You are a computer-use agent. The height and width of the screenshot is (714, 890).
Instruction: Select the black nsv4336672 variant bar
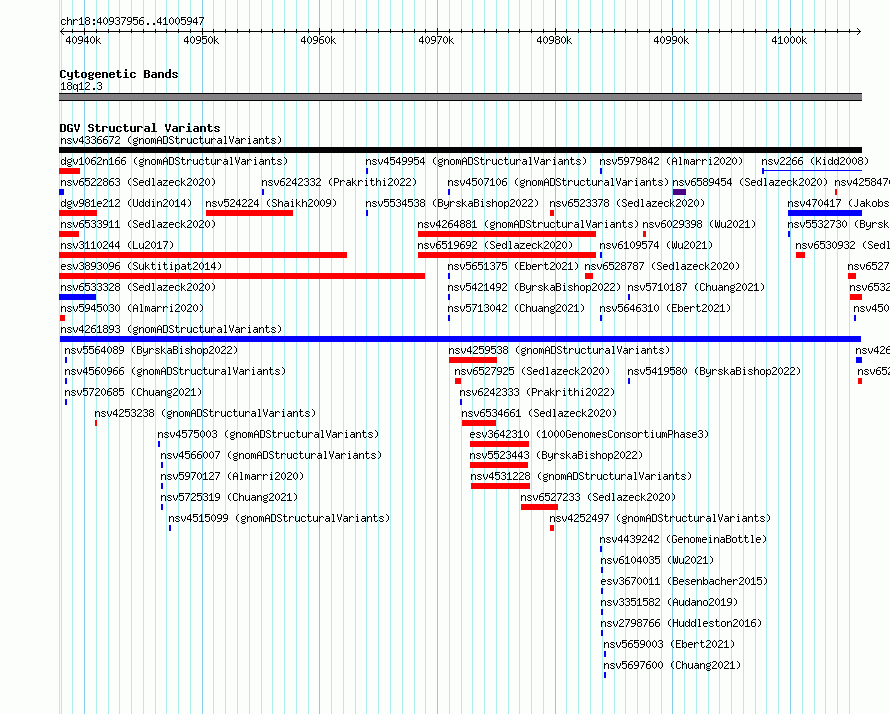coord(460,150)
